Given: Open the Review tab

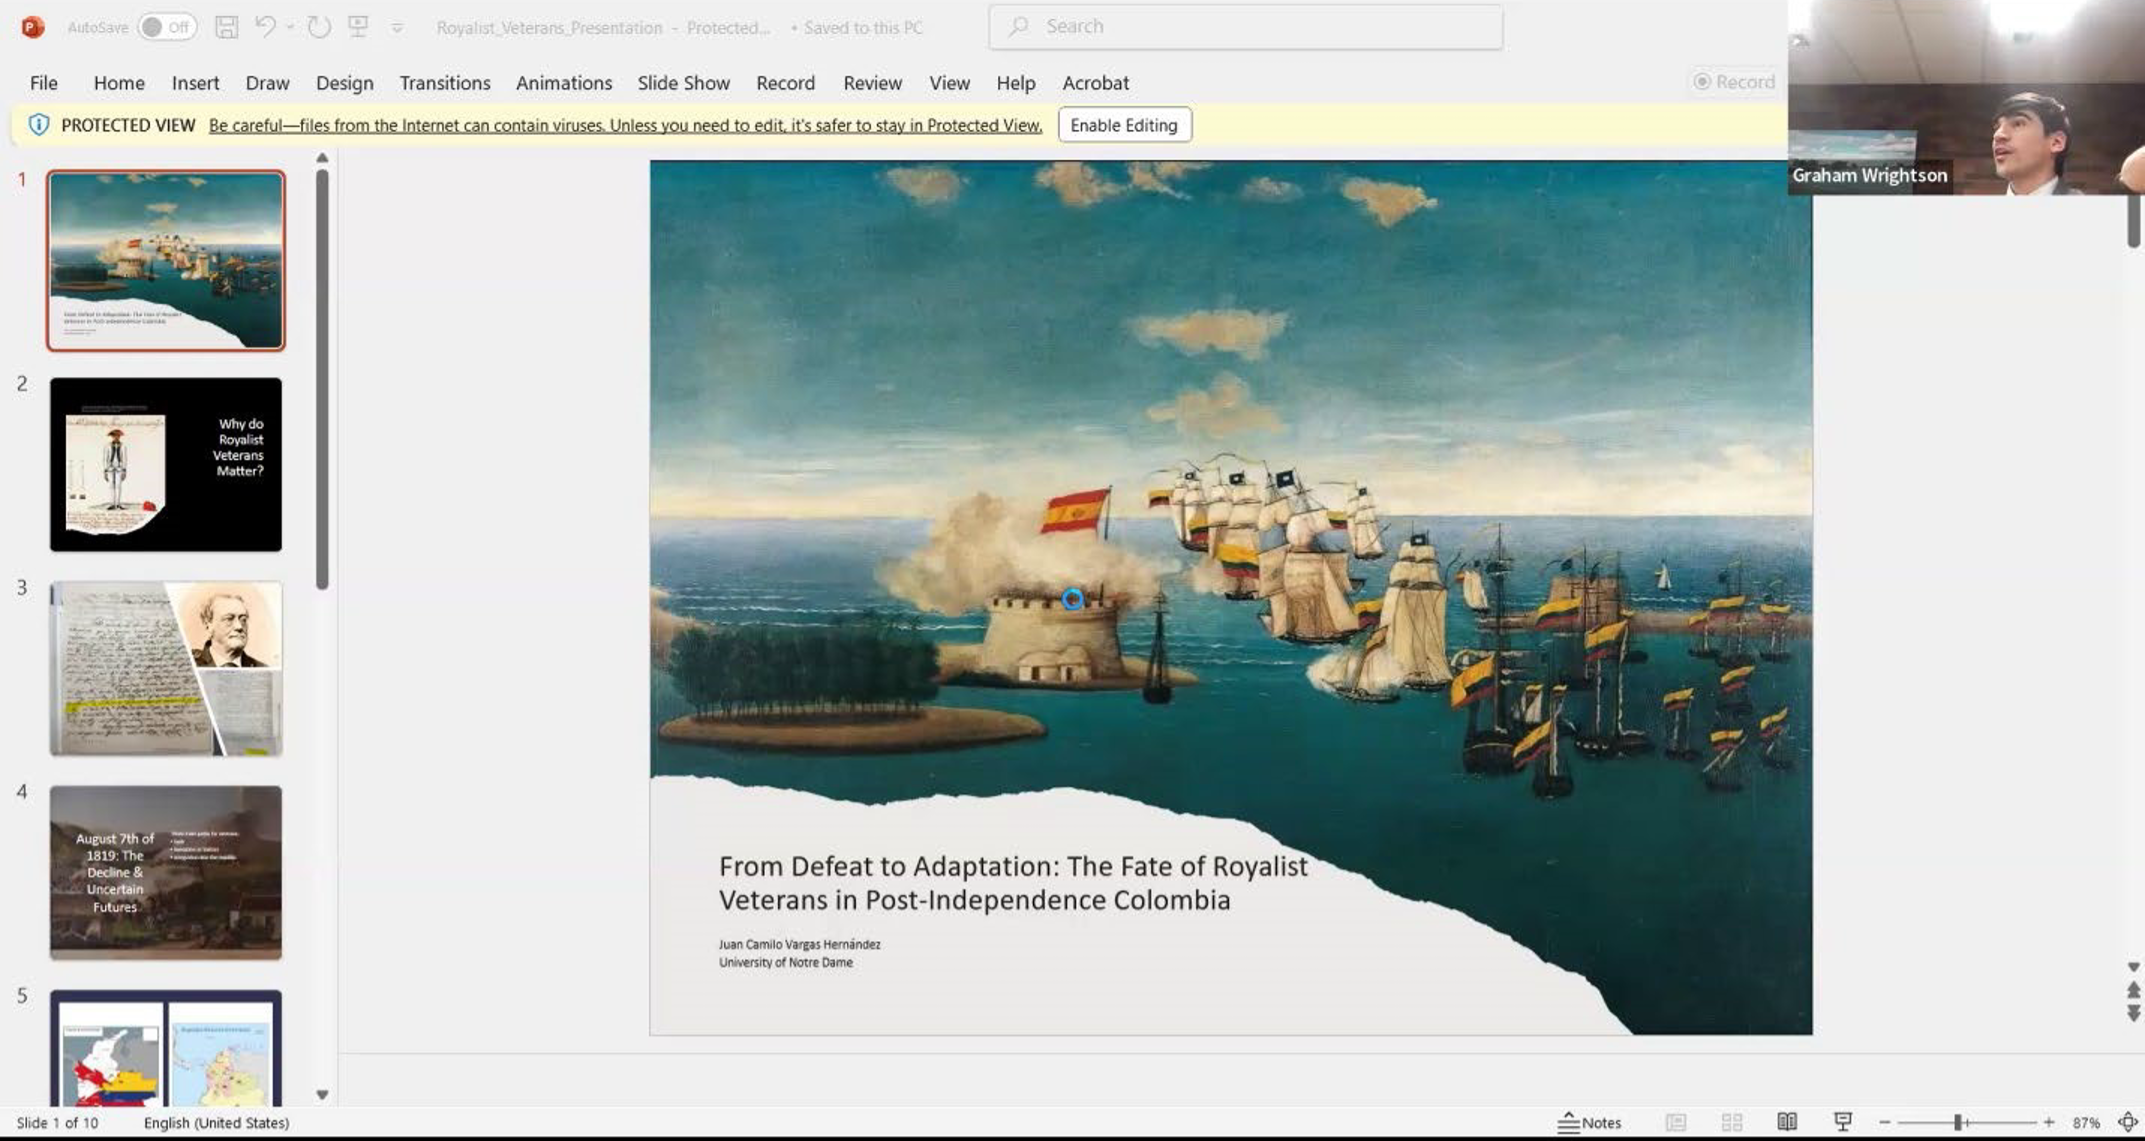Looking at the screenshot, I should click(872, 83).
